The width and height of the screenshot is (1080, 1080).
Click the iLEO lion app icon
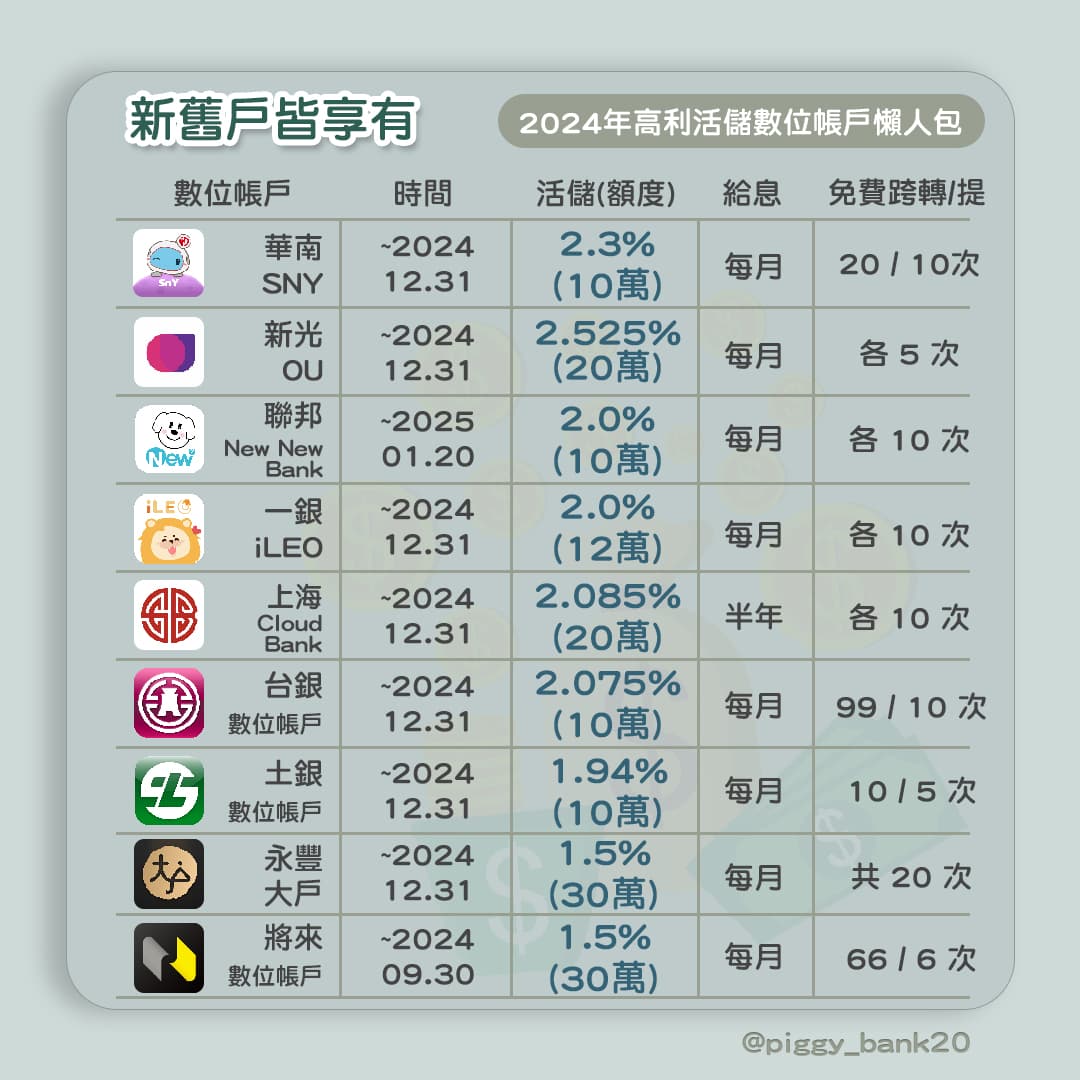point(169,528)
